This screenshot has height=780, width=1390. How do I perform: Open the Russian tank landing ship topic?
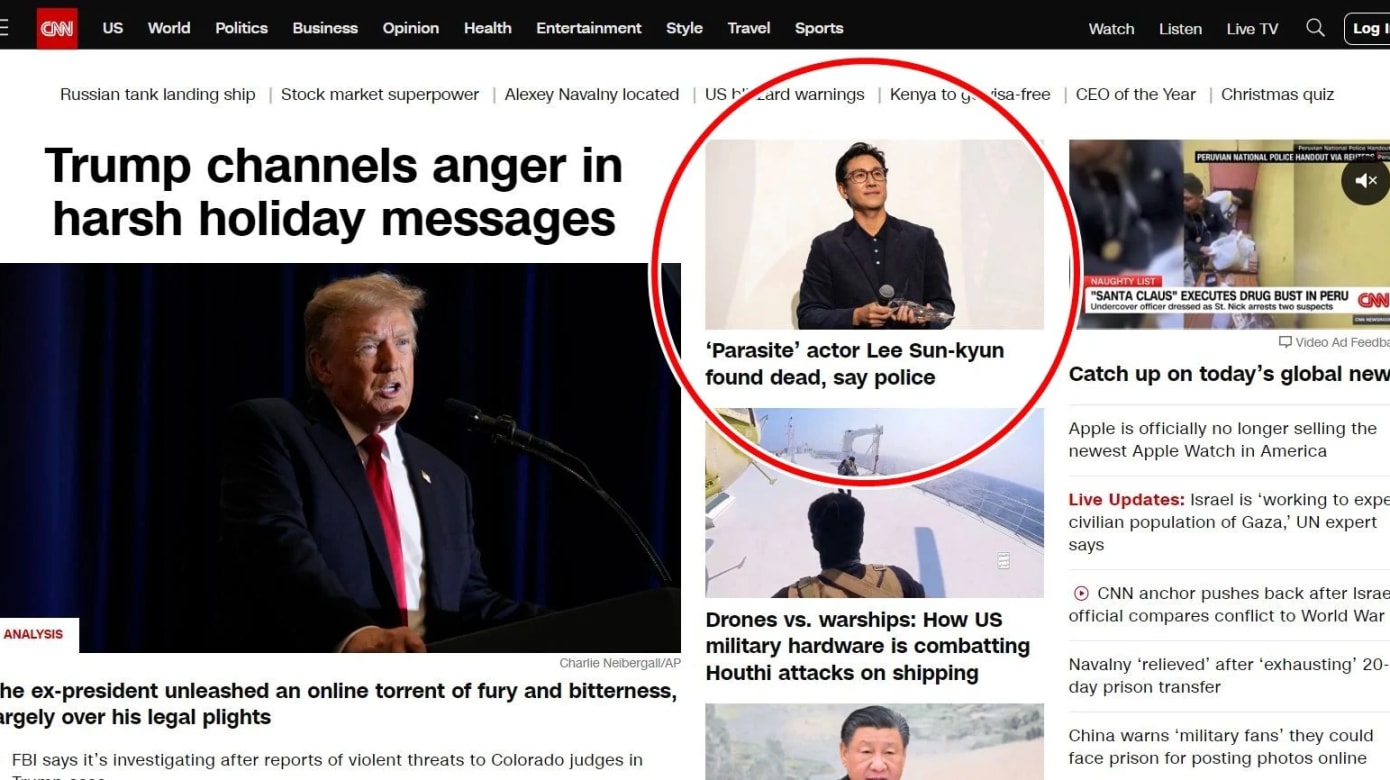click(x=157, y=94)
